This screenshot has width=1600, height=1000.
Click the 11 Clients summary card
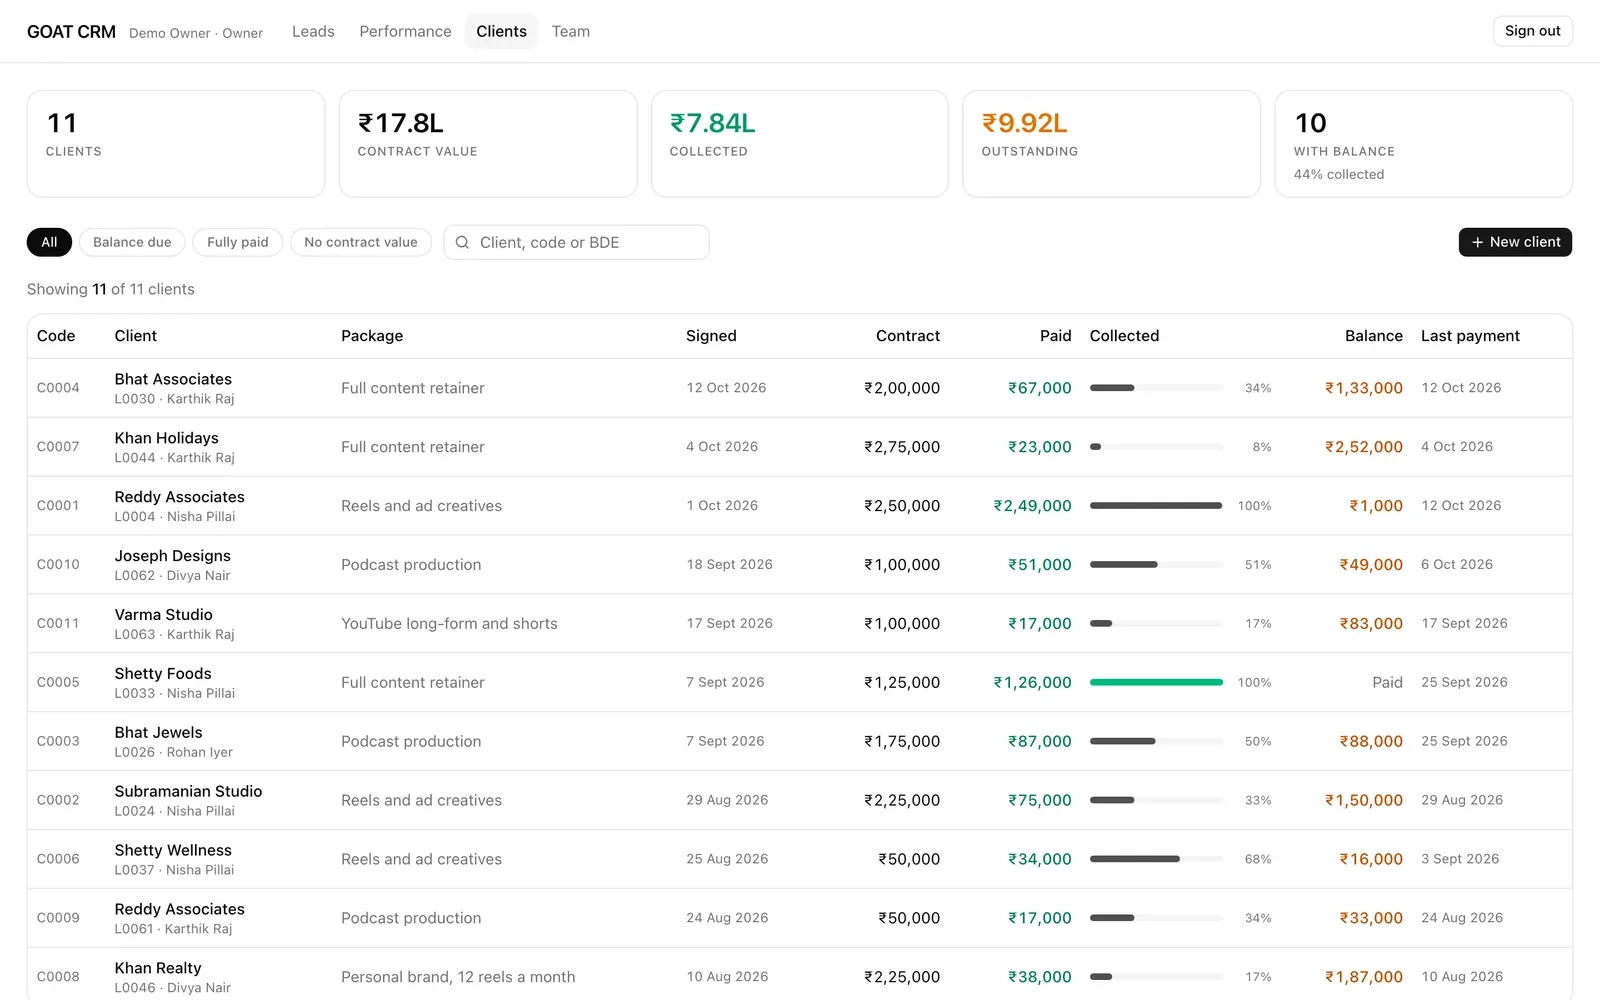[x=176, y=144]
